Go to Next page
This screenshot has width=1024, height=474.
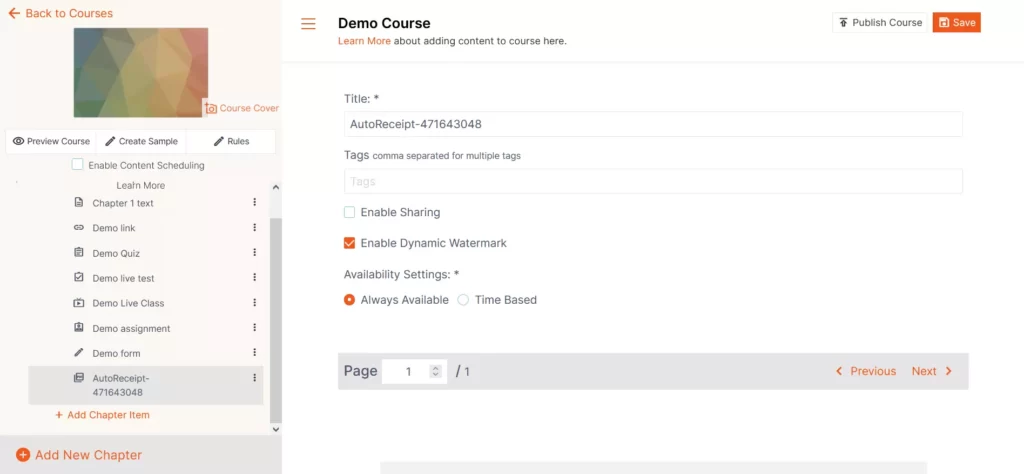(x=931, y=371)
